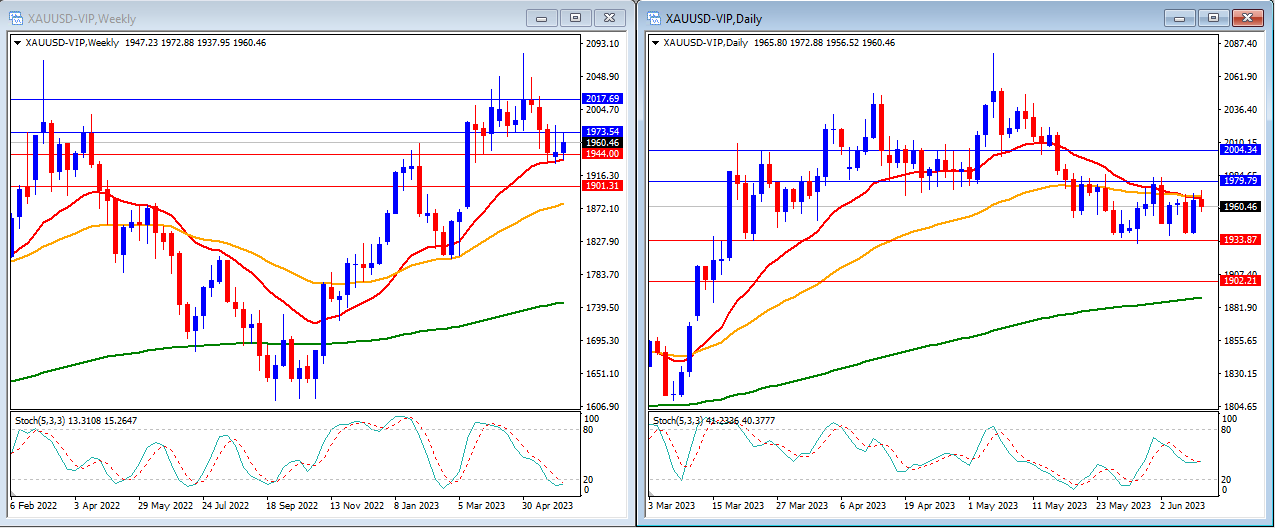Click the 80 level on Weekly stochastic scale
The image size is (1276, 528).
tap(587, 431)
